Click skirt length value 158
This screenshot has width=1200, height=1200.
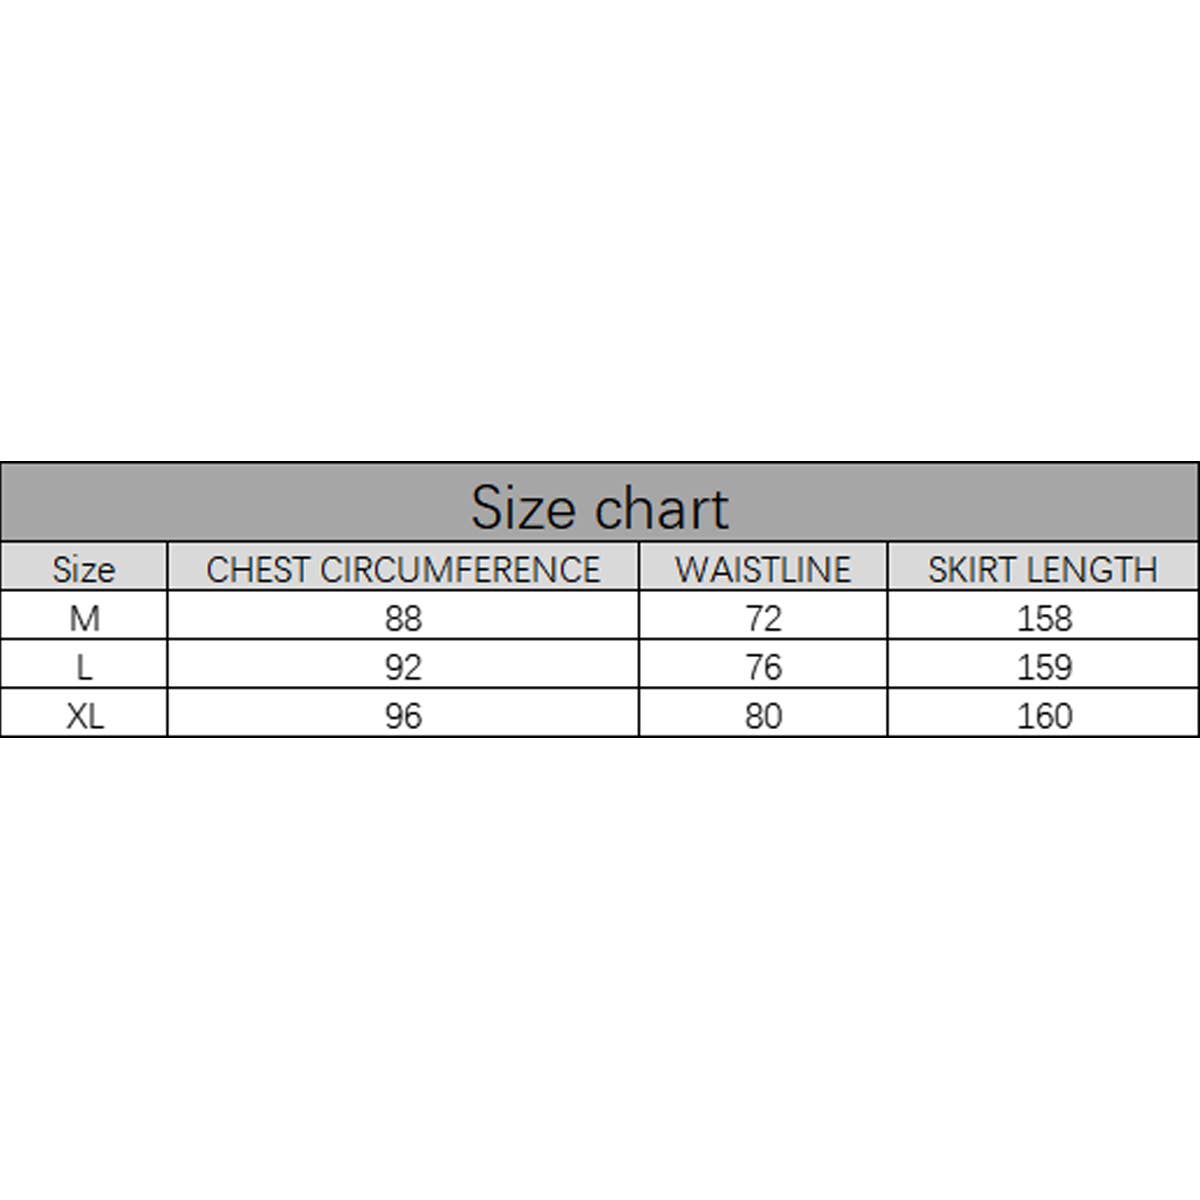(1044, 618)
